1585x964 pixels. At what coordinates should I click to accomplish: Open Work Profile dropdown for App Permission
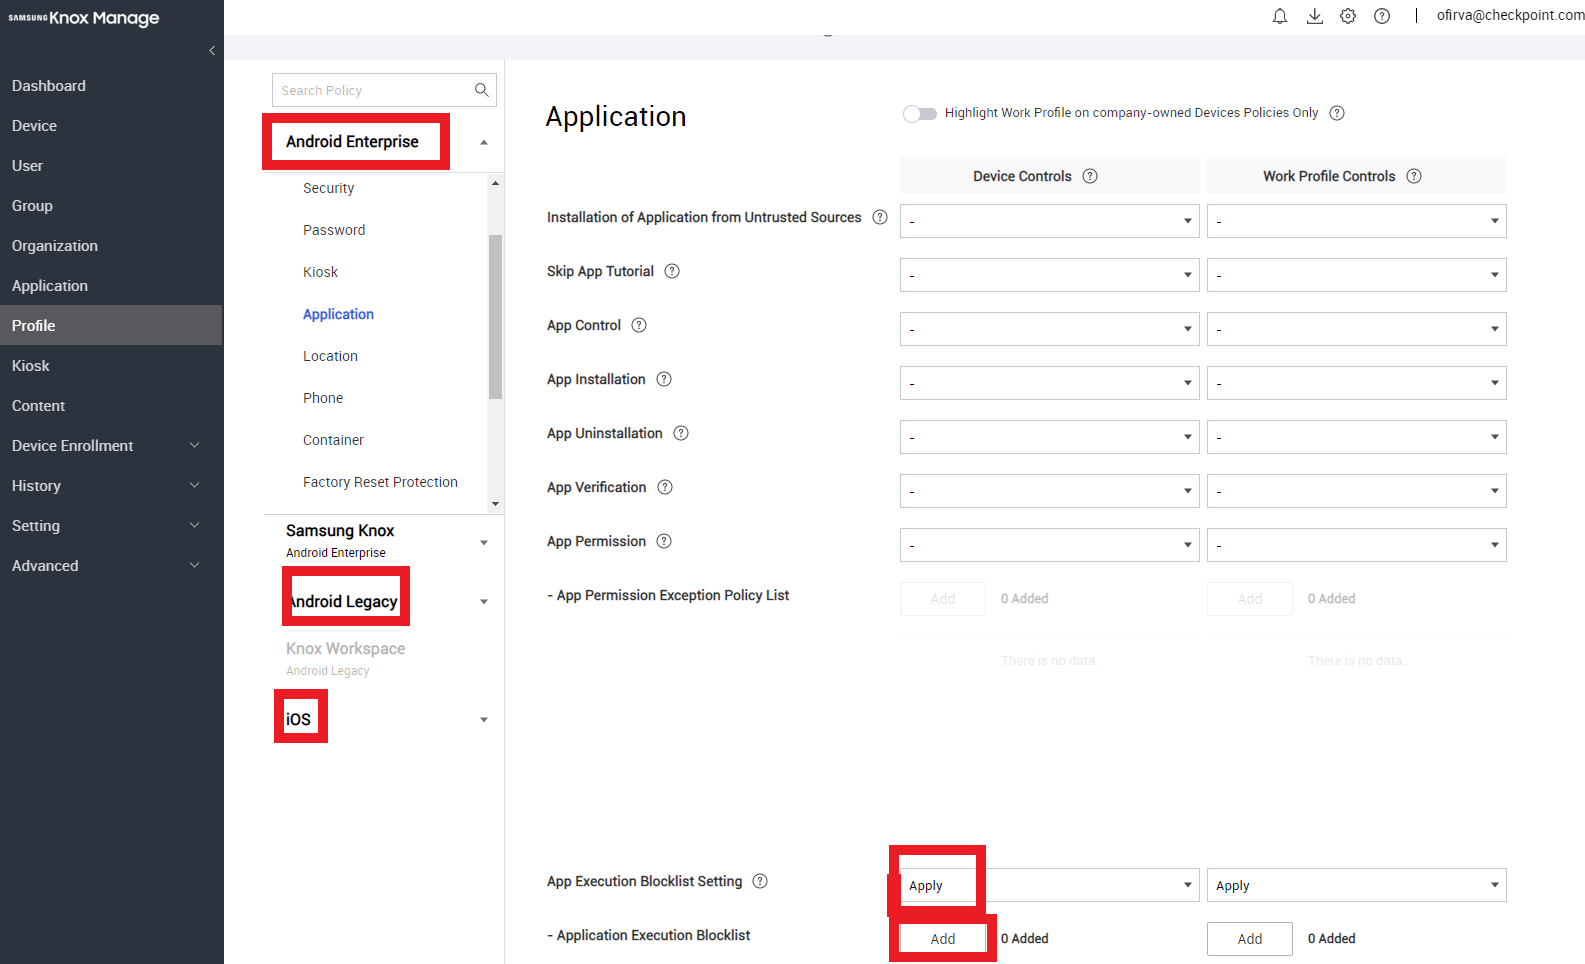(x=1357, y=545)
